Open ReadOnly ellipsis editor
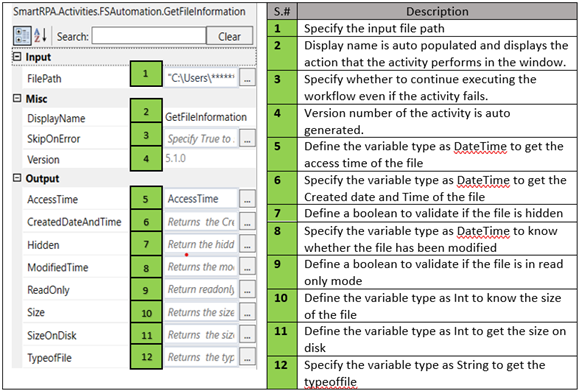Viewport: 582px width, 391px height. (x=247, y=289)
